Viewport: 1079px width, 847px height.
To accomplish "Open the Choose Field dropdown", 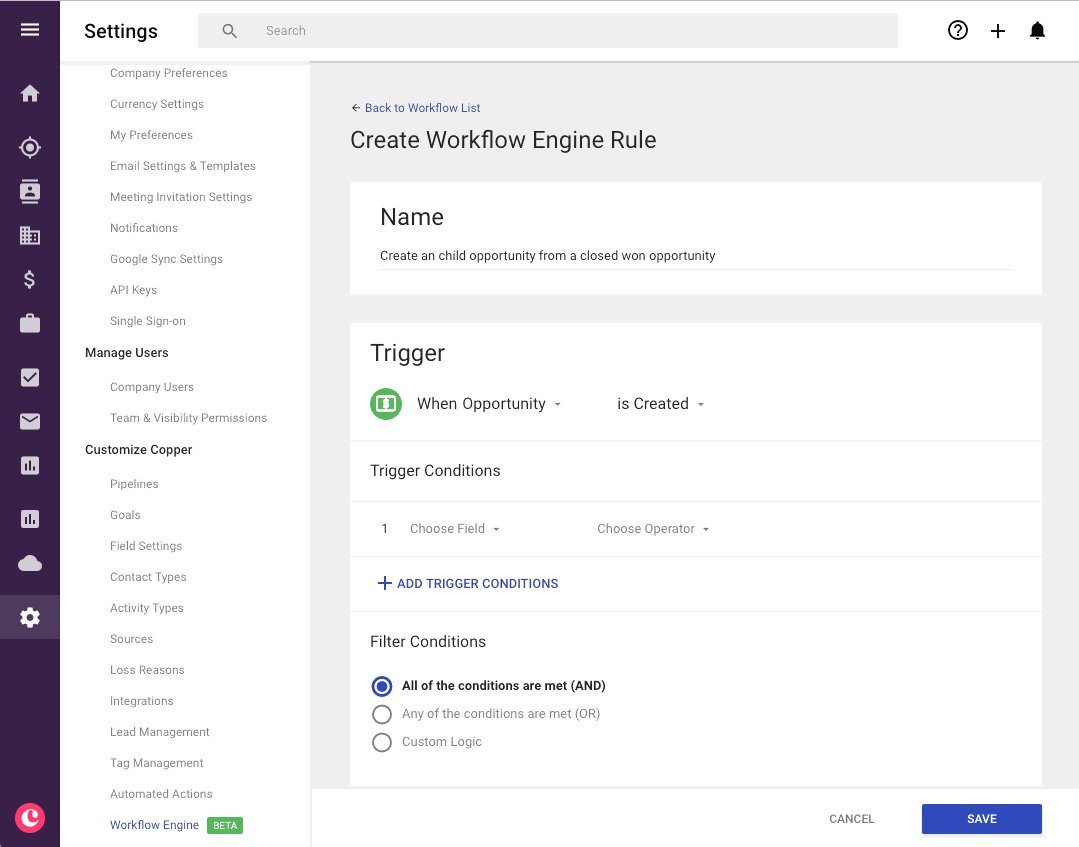I will click(455, 528).
